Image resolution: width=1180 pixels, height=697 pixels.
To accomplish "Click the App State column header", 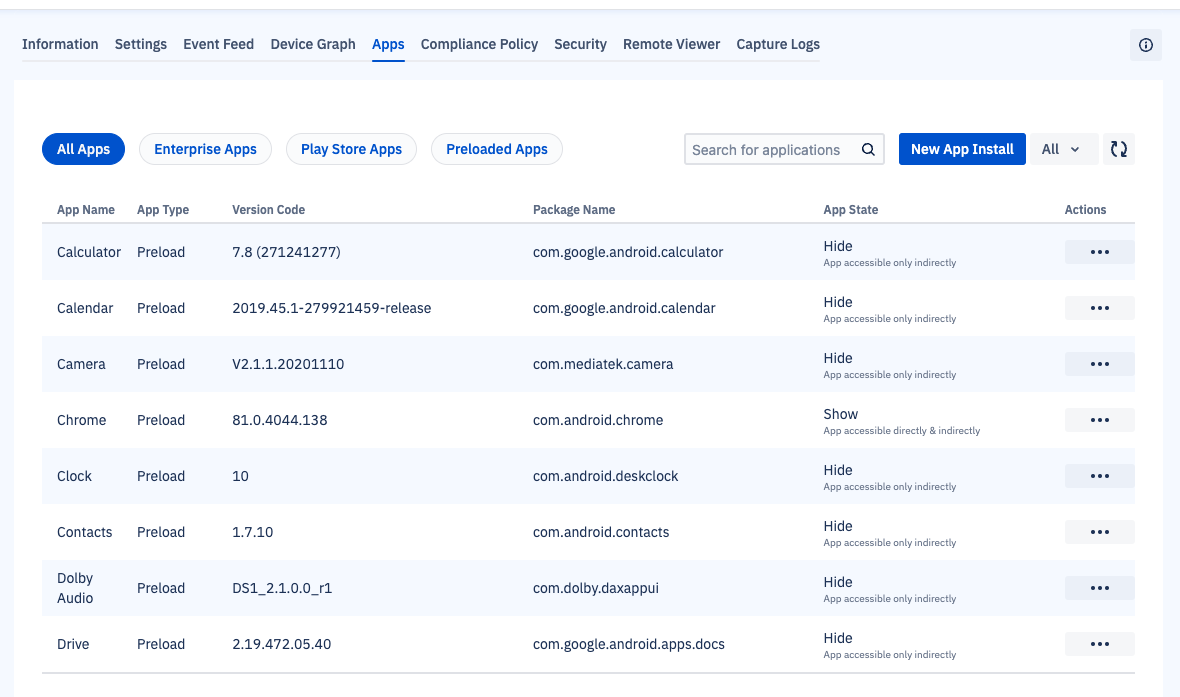I will 850,210.
